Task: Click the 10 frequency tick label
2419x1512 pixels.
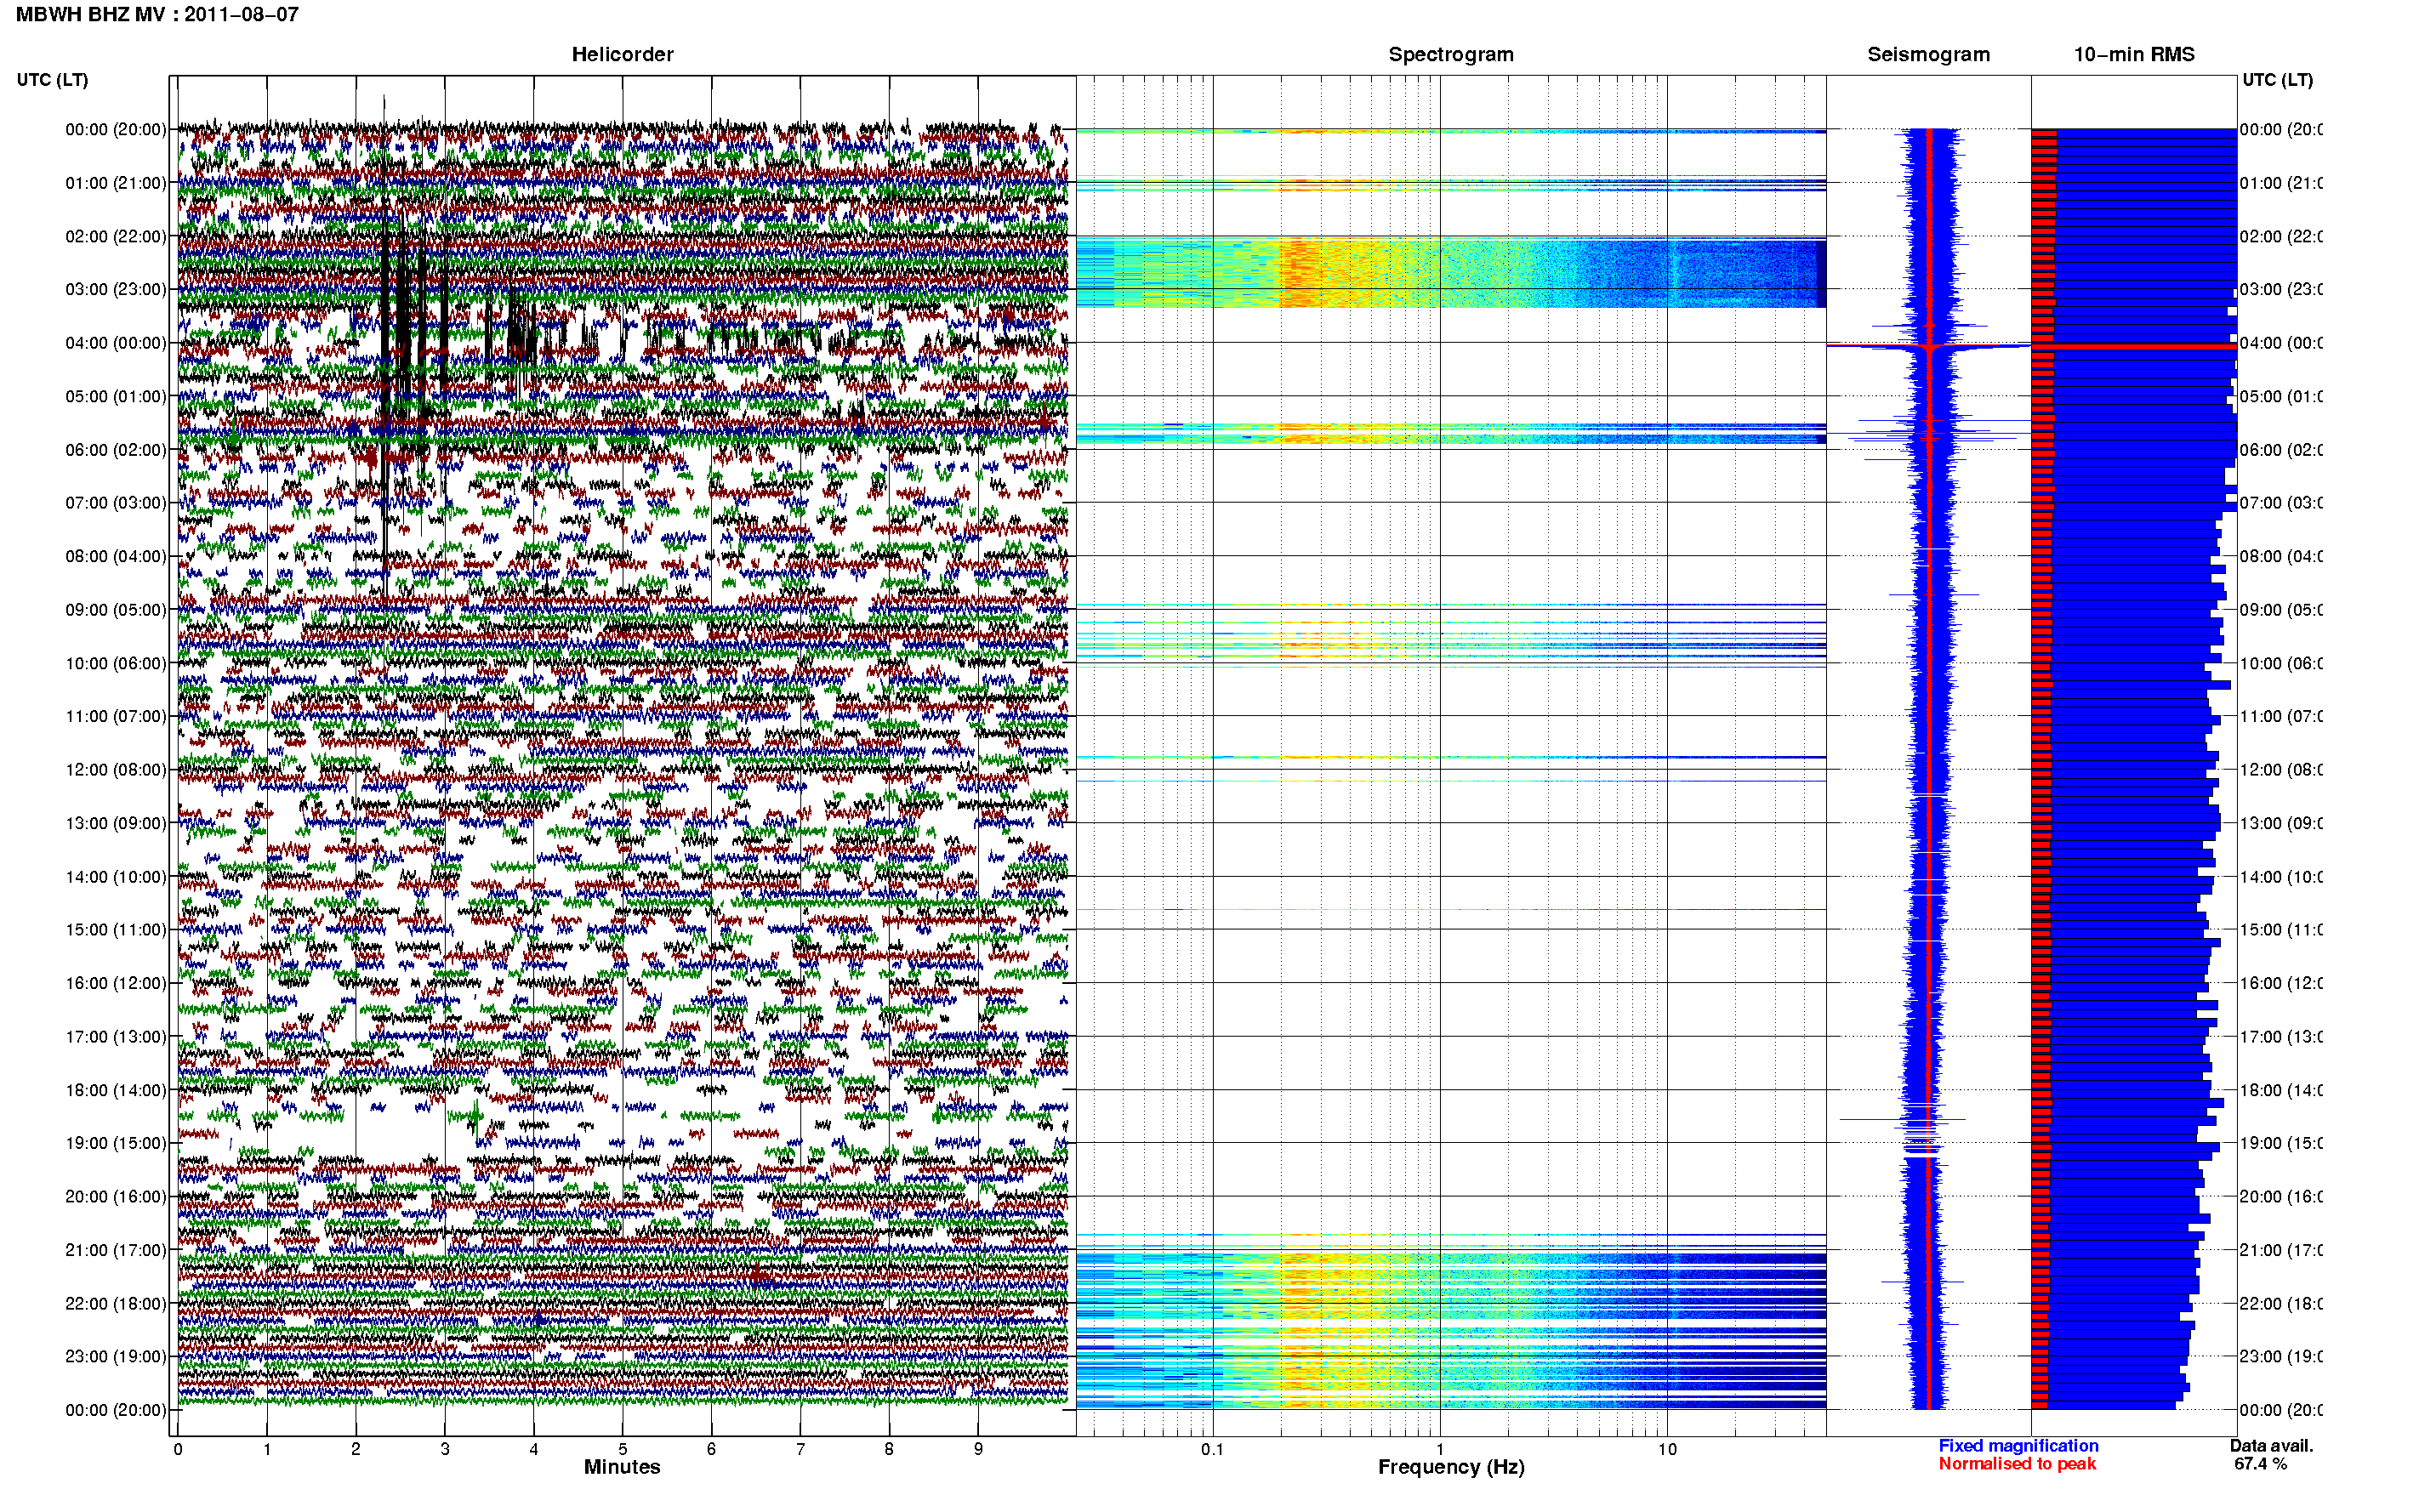Action: point(1667,1449)
